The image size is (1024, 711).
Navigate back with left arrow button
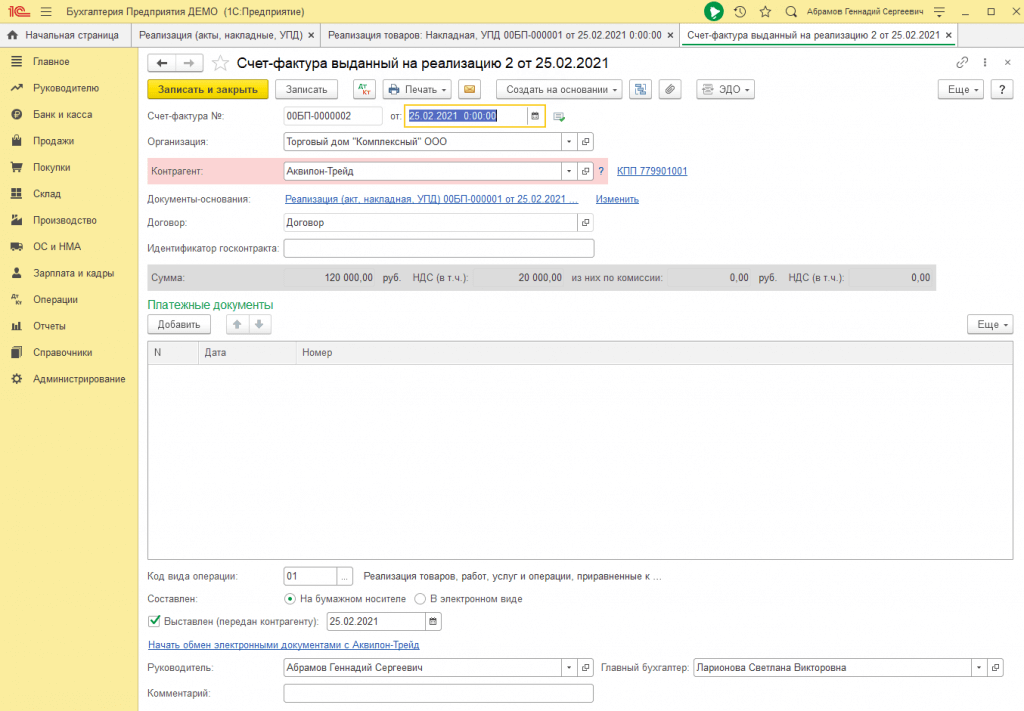[161, 63]
